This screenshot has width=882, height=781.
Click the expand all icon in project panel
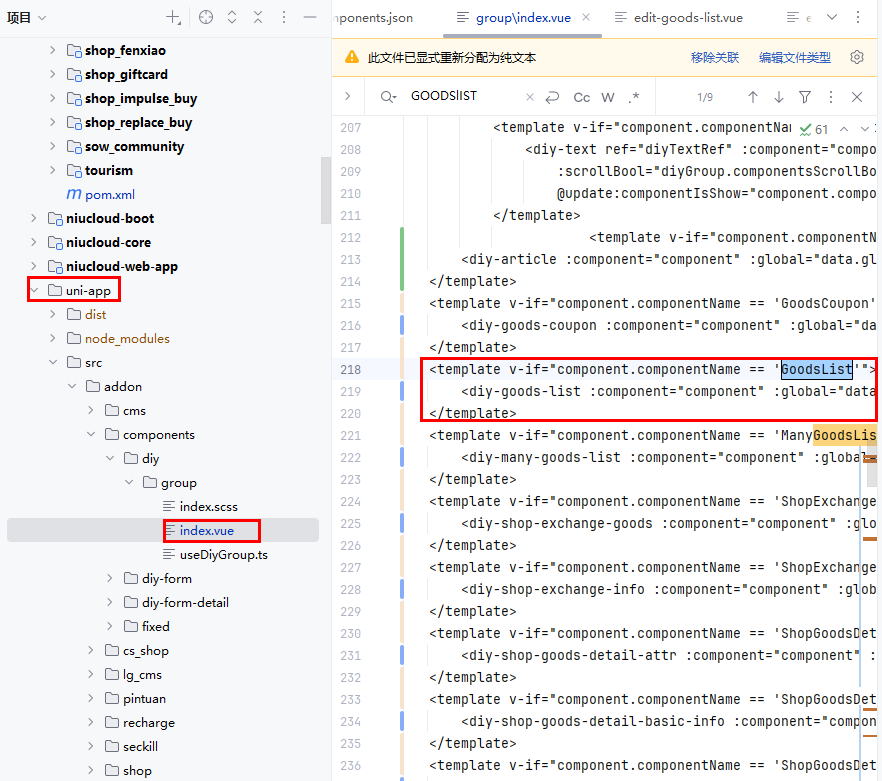pos(232,17)
